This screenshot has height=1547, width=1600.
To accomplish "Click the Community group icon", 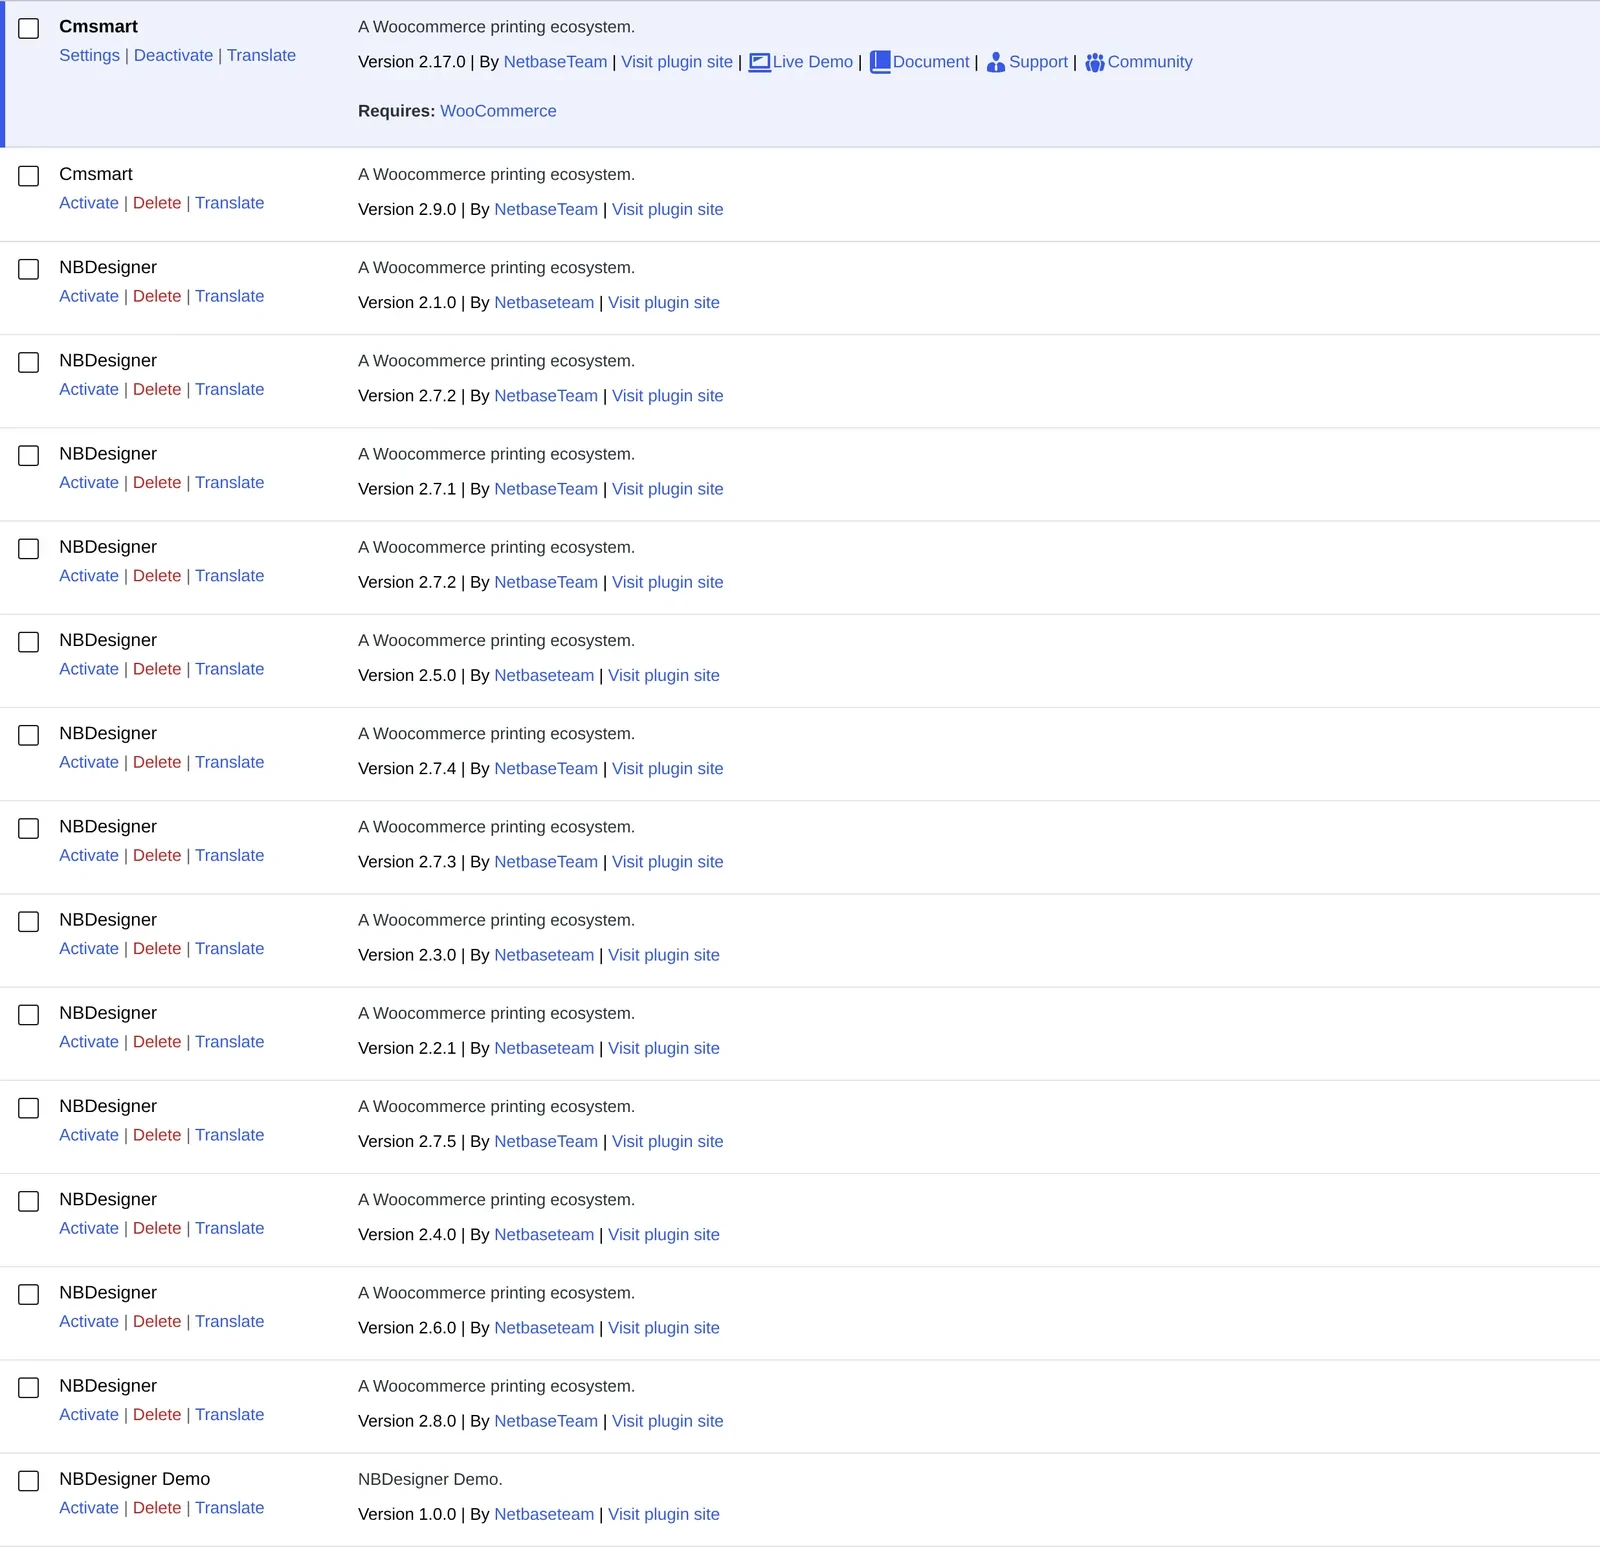I will click(x=1095, y=62).
